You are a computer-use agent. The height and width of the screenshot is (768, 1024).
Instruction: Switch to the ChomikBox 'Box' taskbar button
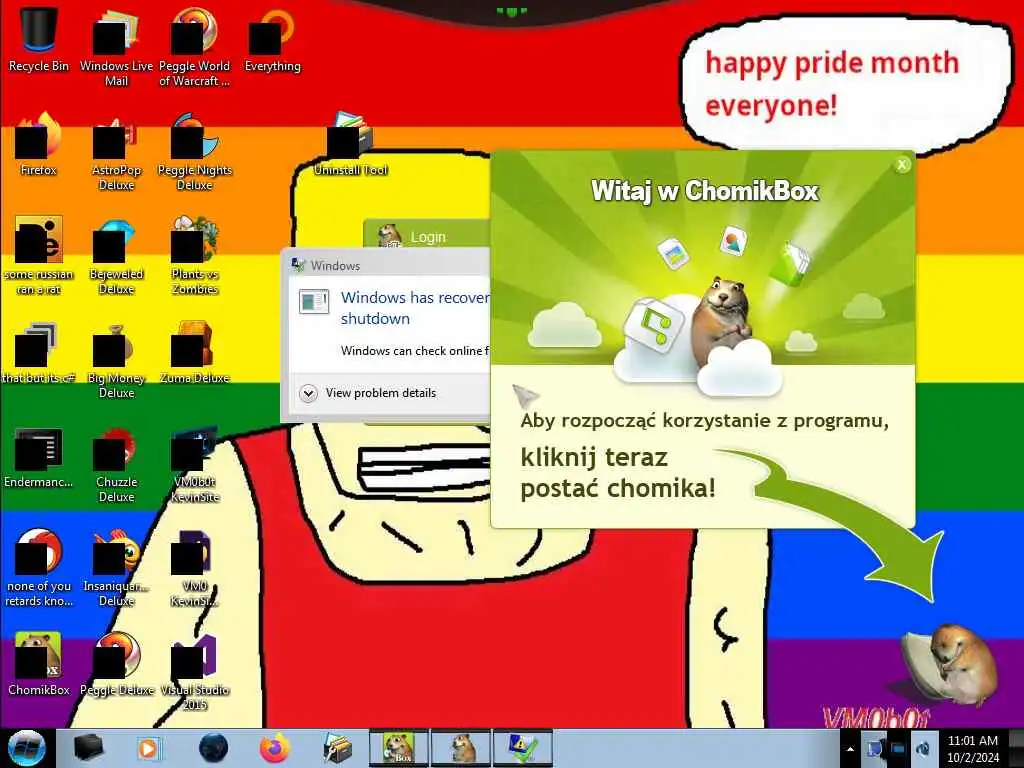click(x=398, y=748)
